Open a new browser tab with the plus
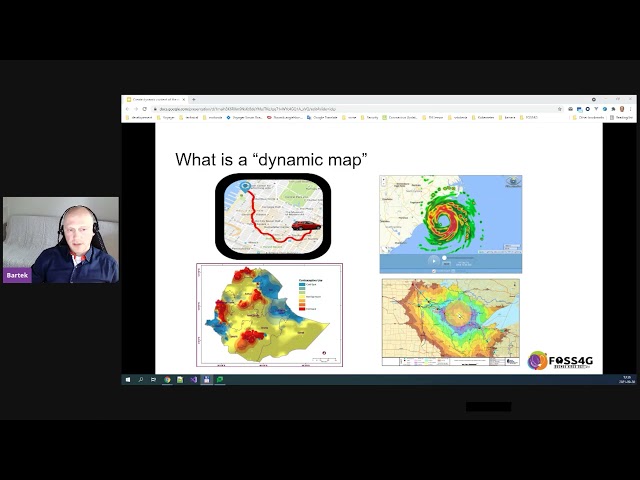This screenshot has height=480, width=640. 193,100
